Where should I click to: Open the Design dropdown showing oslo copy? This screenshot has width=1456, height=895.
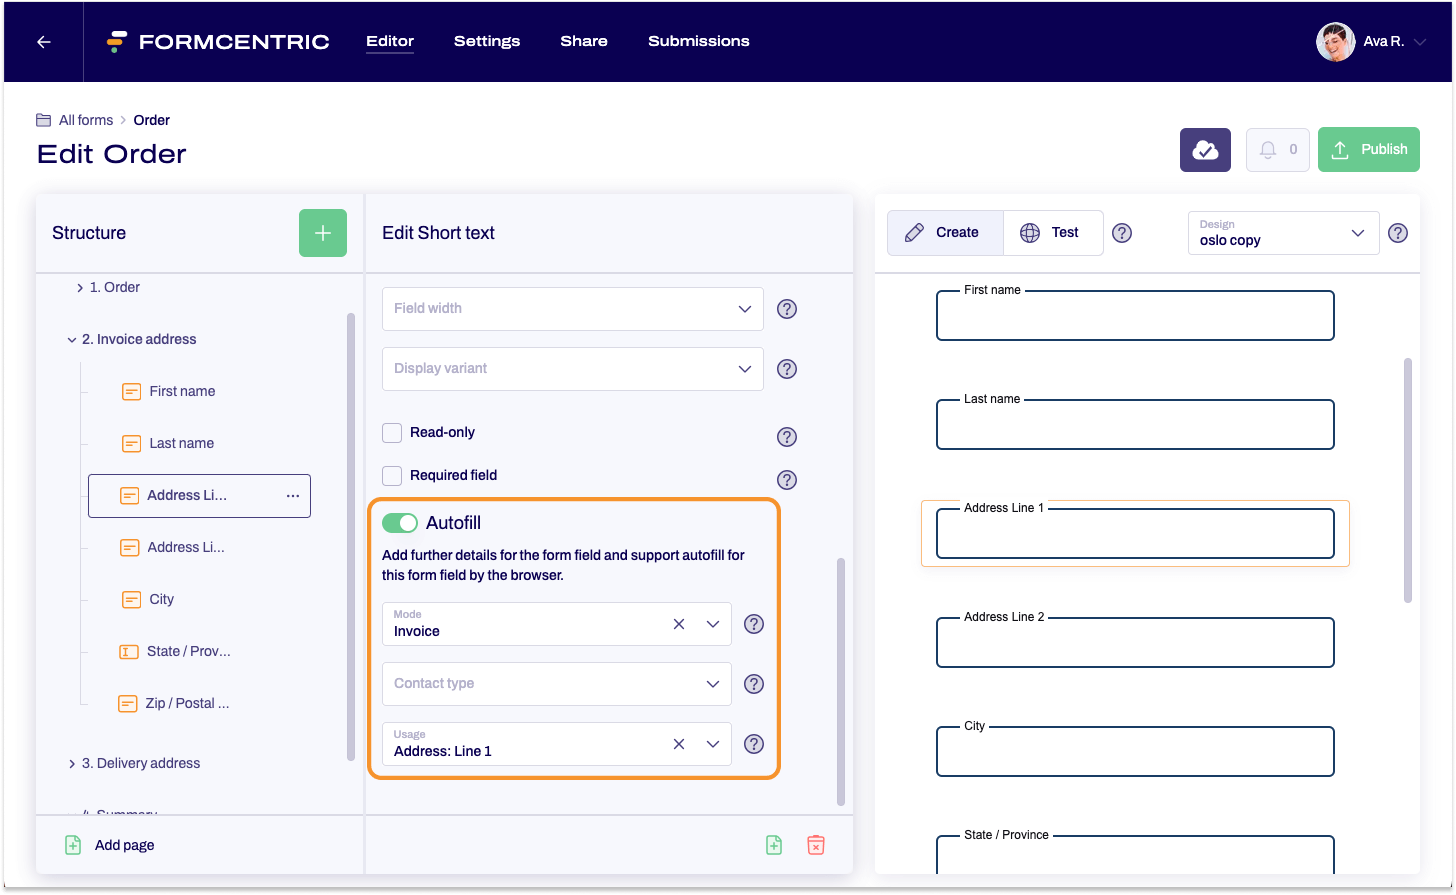(1283, 233)
